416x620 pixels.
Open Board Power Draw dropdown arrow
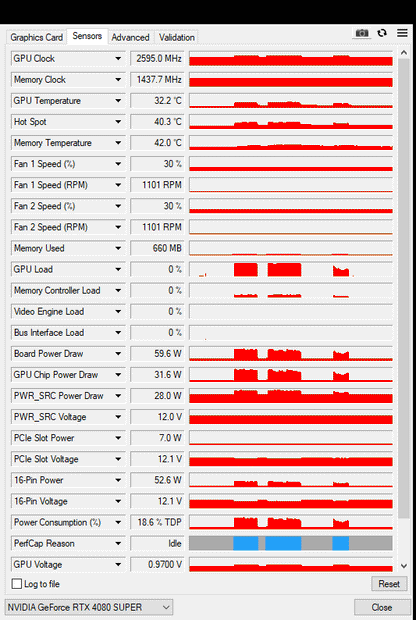tap(118, 354)
